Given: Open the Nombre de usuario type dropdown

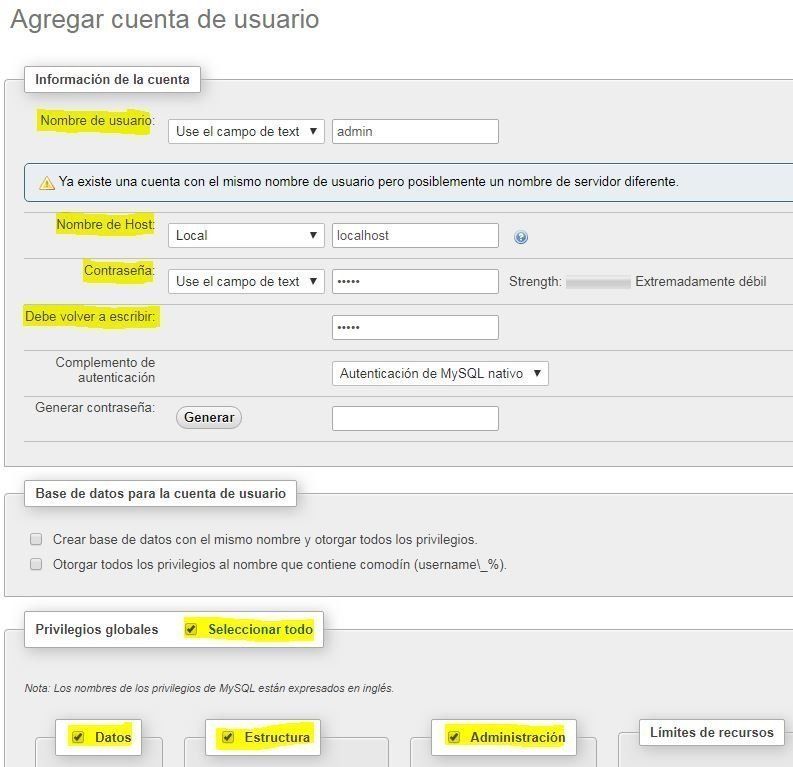Looking at the screenshot, I should 246,131.
